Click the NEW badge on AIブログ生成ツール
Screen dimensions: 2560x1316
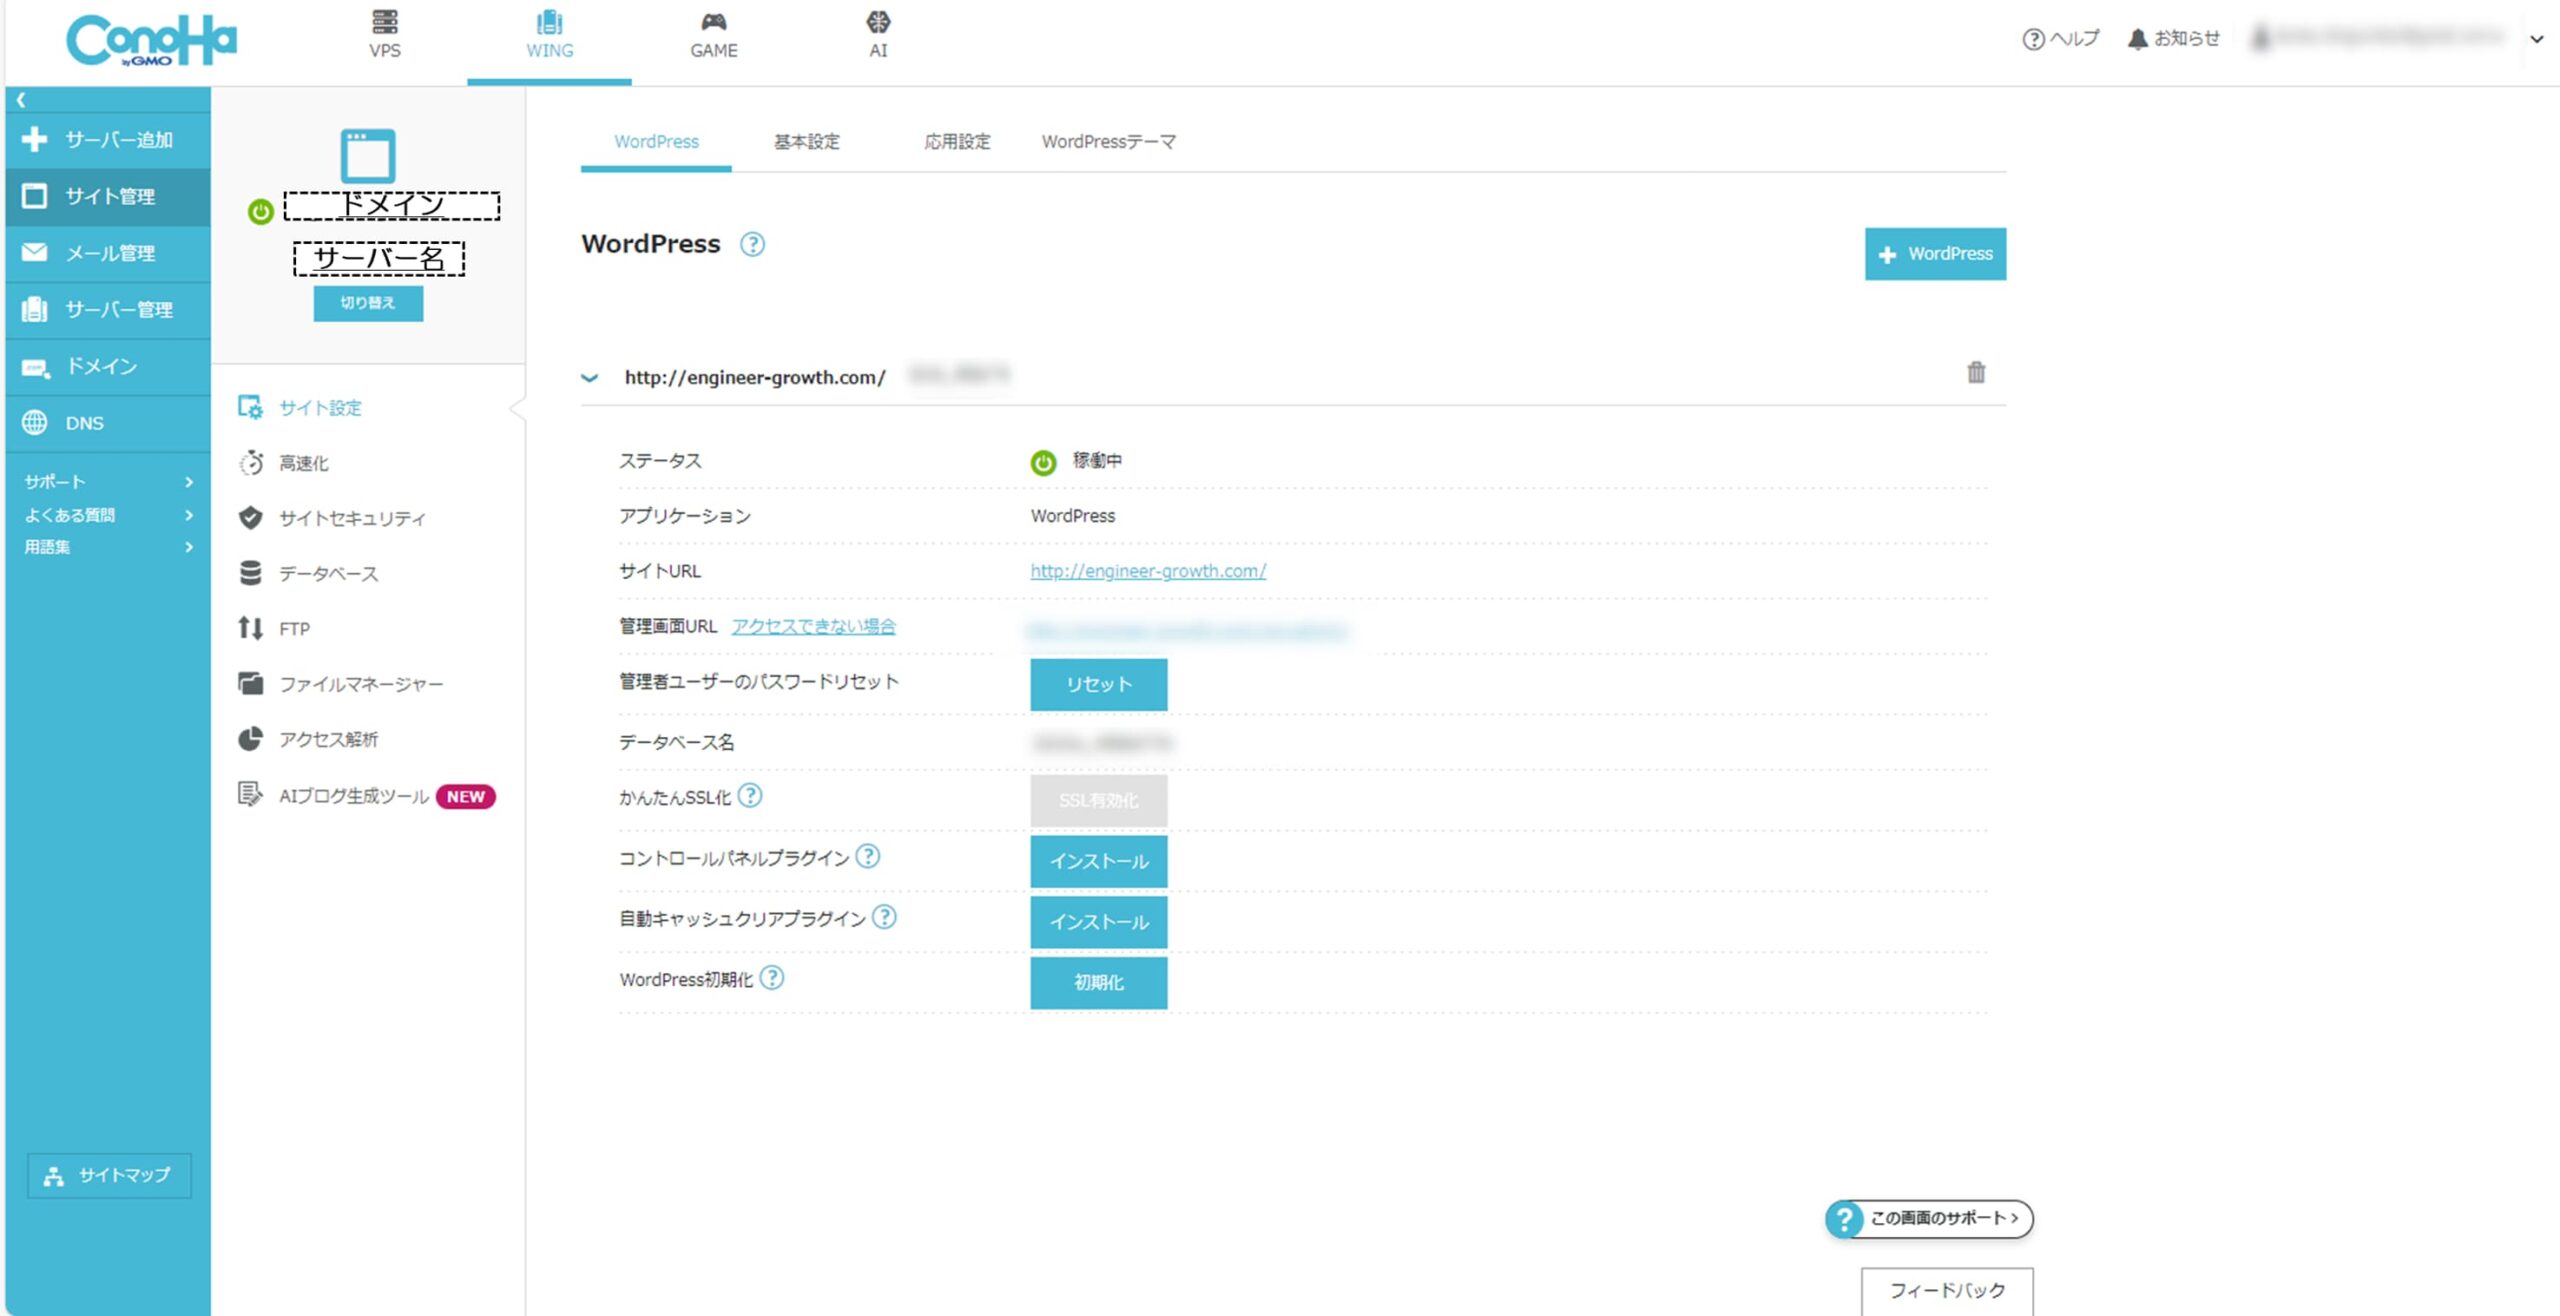pyautogui.click(x=466, y=797)
